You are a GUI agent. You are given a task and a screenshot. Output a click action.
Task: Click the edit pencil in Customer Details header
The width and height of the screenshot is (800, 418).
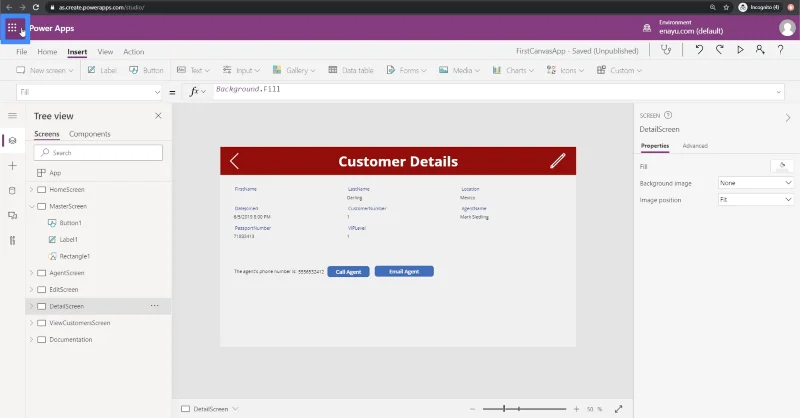(x=558, y=161)
